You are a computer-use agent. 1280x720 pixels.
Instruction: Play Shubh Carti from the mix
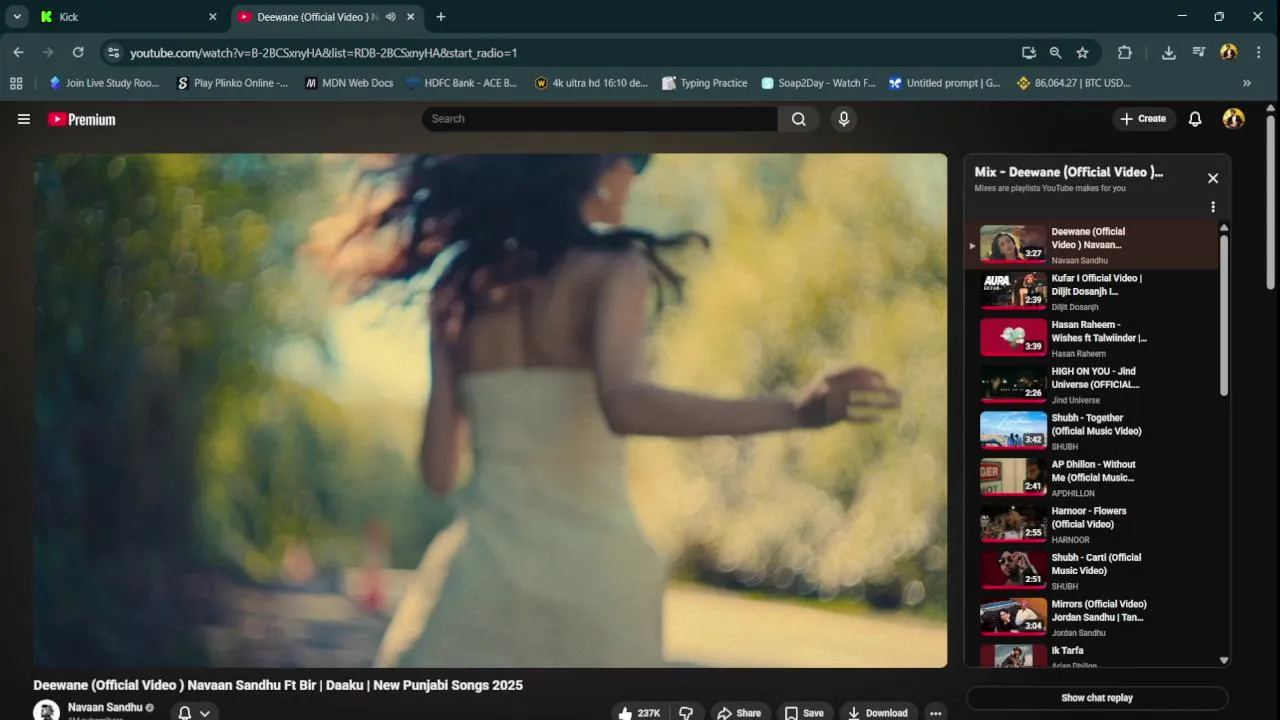[1092, 571]
